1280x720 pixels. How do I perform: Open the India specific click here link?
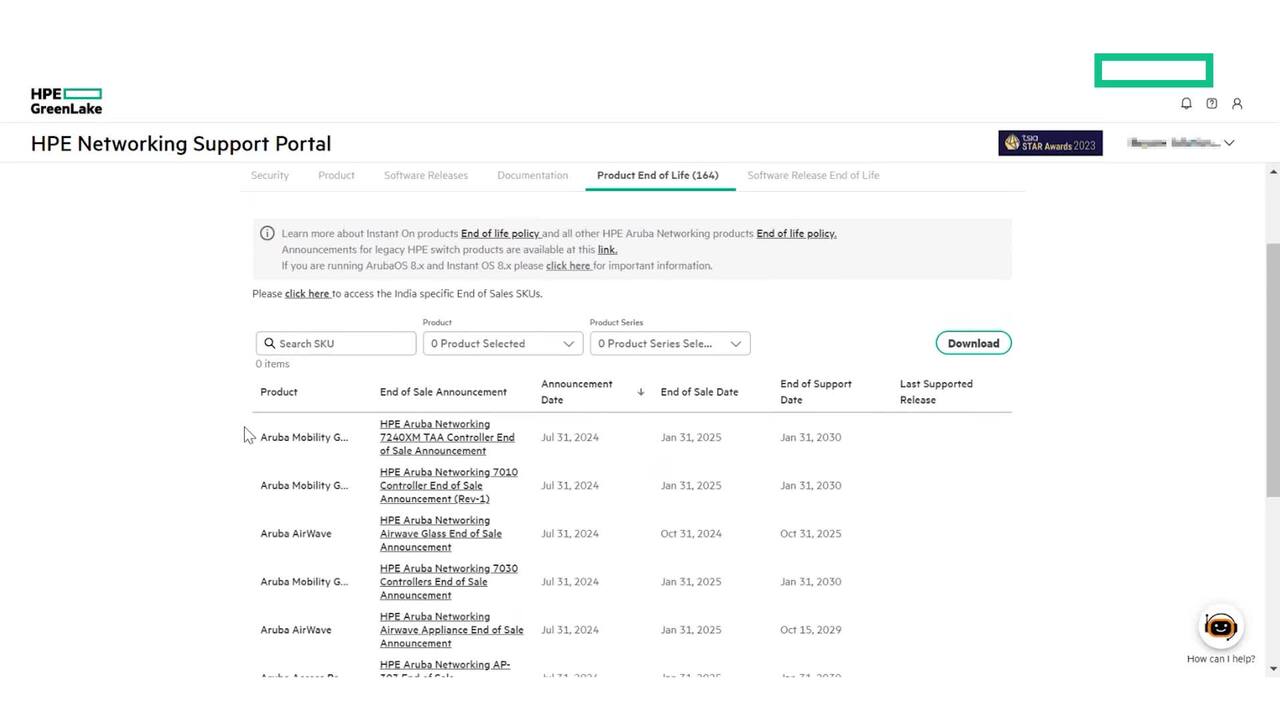(307, 294)
